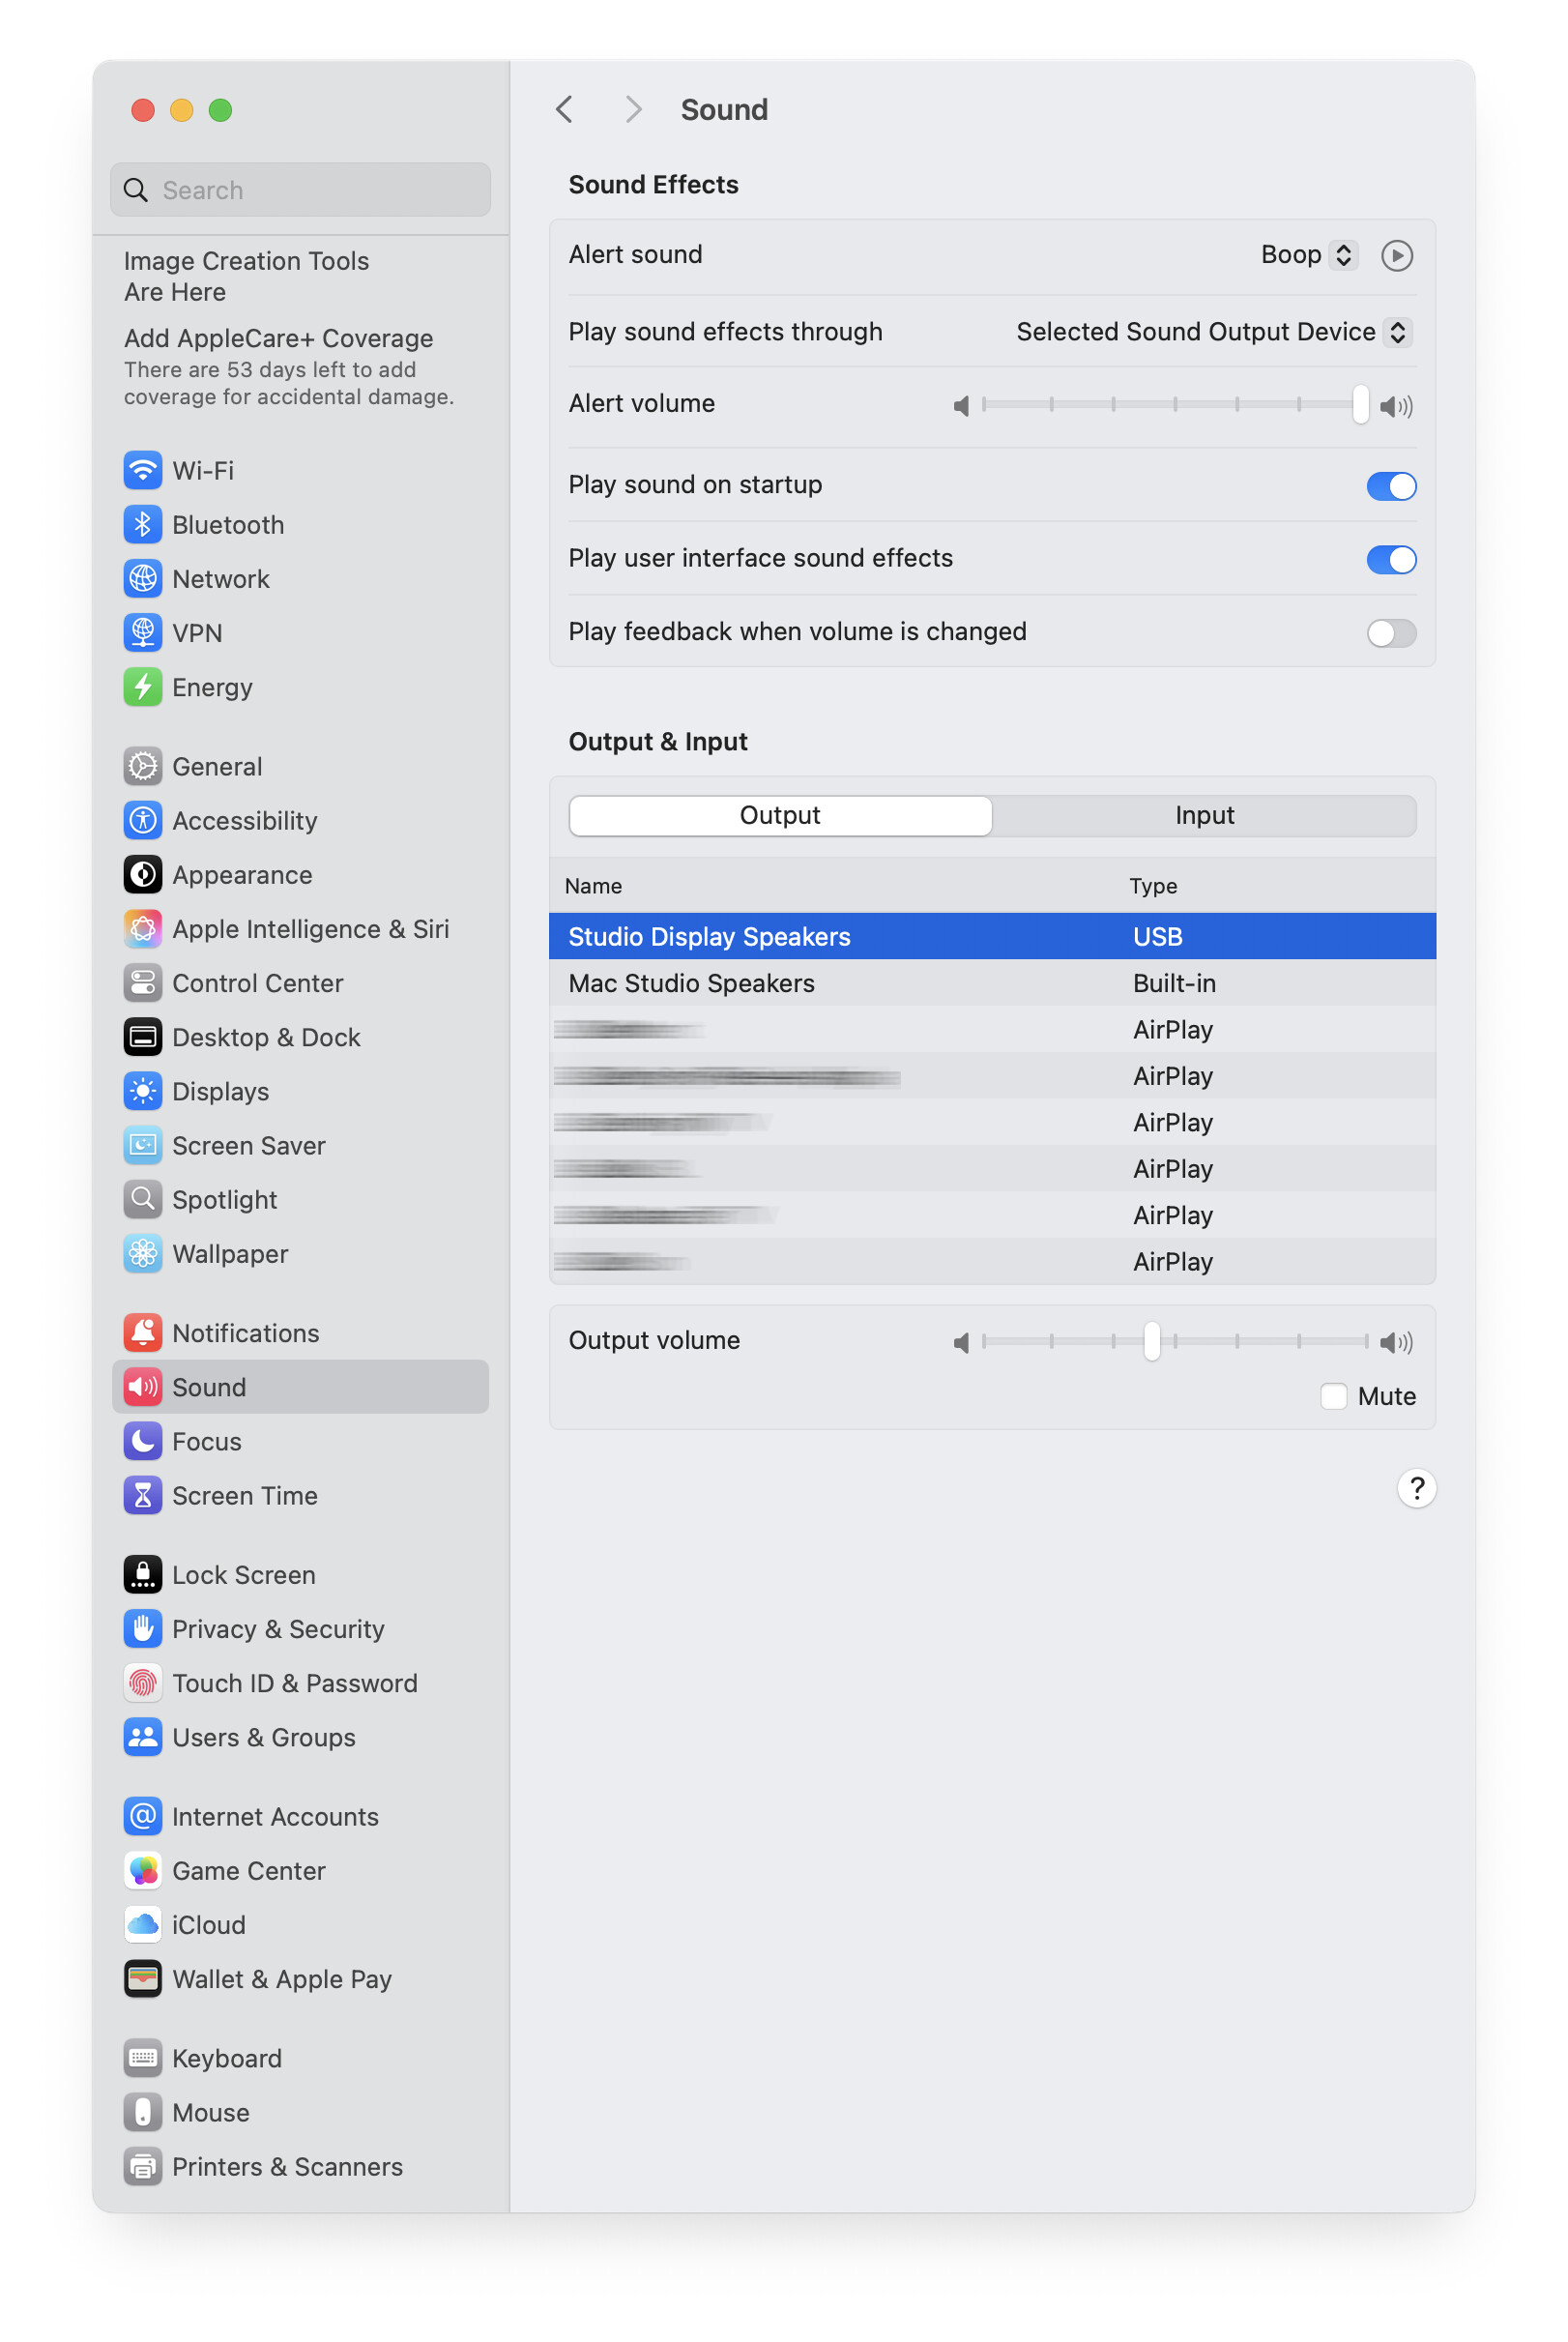Click the forward navigation chevron

[632, 109]
